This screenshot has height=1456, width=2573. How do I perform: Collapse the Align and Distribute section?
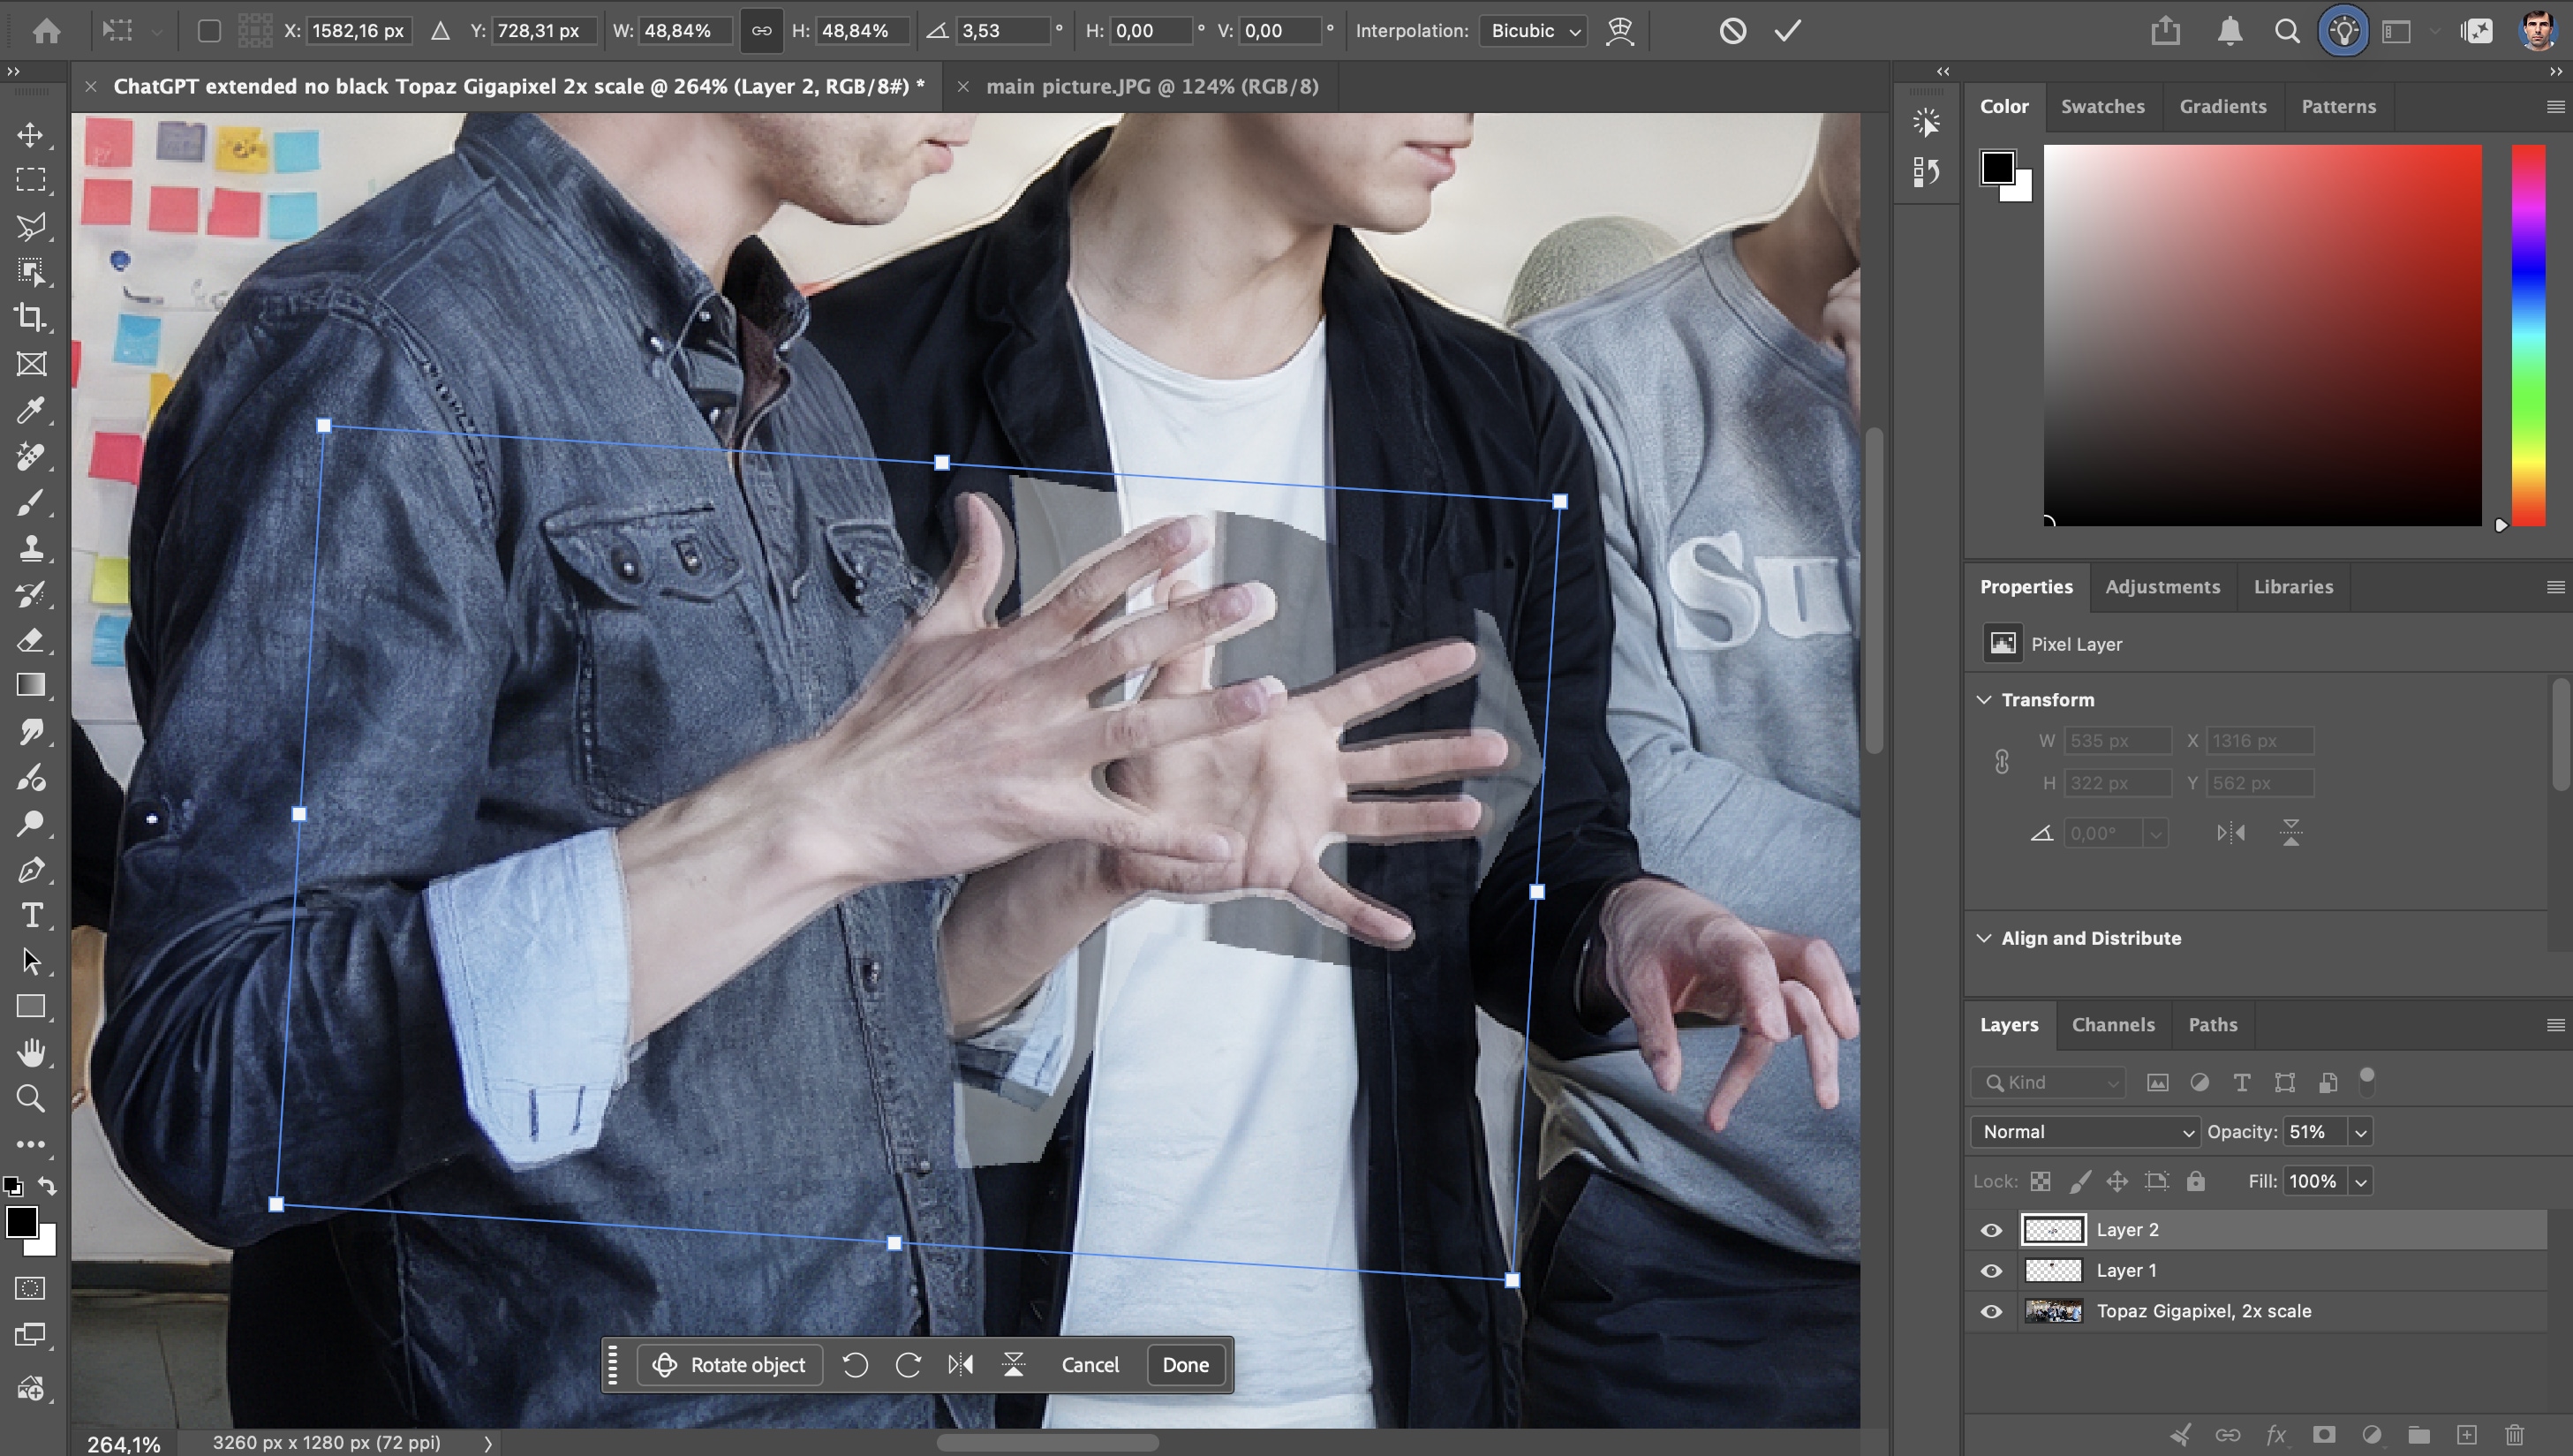point(1984,938)
